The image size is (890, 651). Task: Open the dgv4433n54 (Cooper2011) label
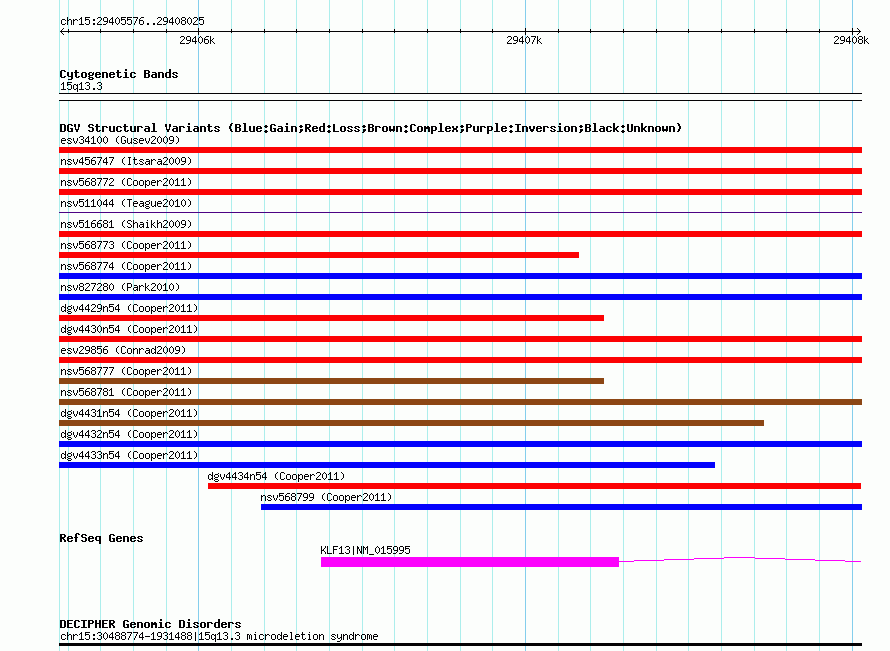pyautogui.click(x=129, y=455)
